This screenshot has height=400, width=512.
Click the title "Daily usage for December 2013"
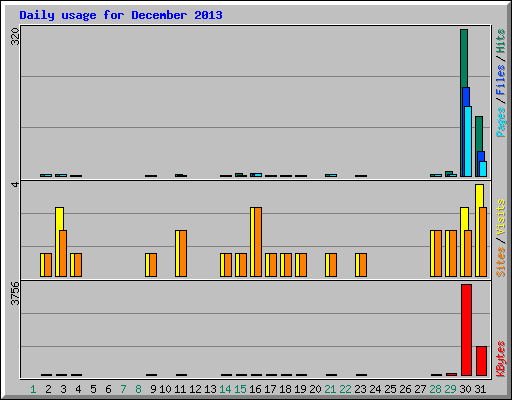pyautogui.click(x=121, y=15)
